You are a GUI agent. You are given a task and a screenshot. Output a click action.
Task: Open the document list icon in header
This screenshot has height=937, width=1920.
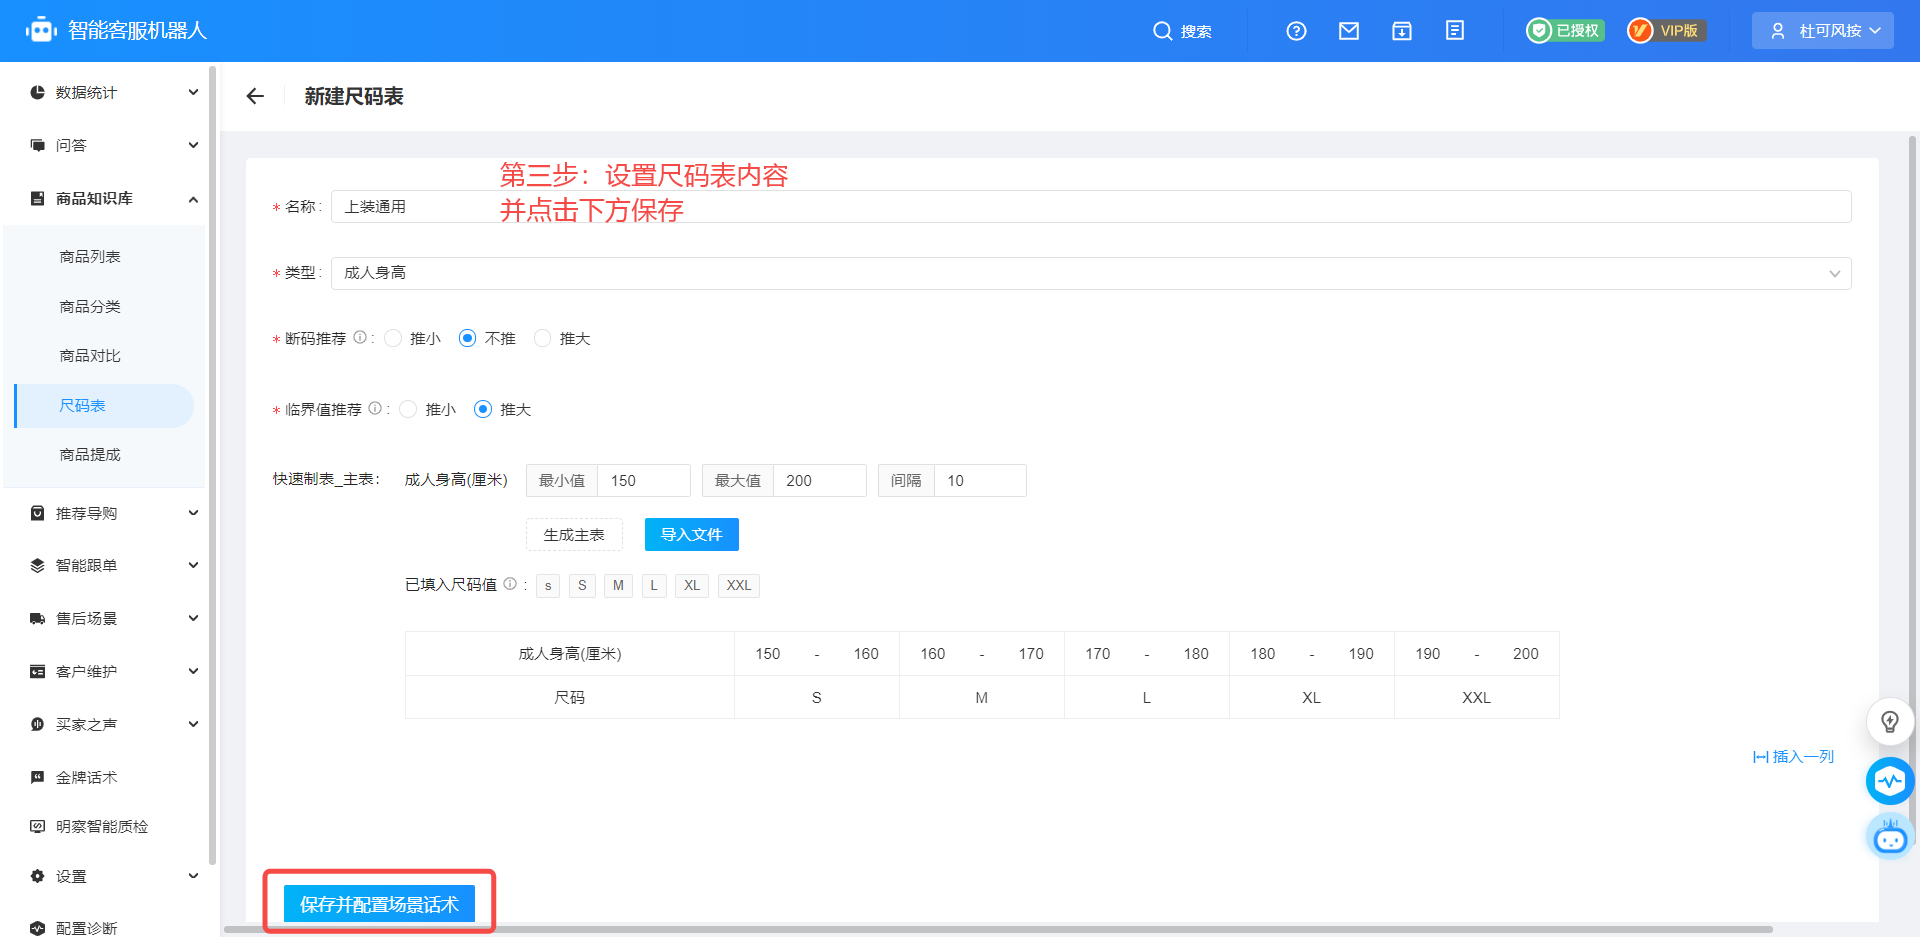click(x=1455, y=31)
